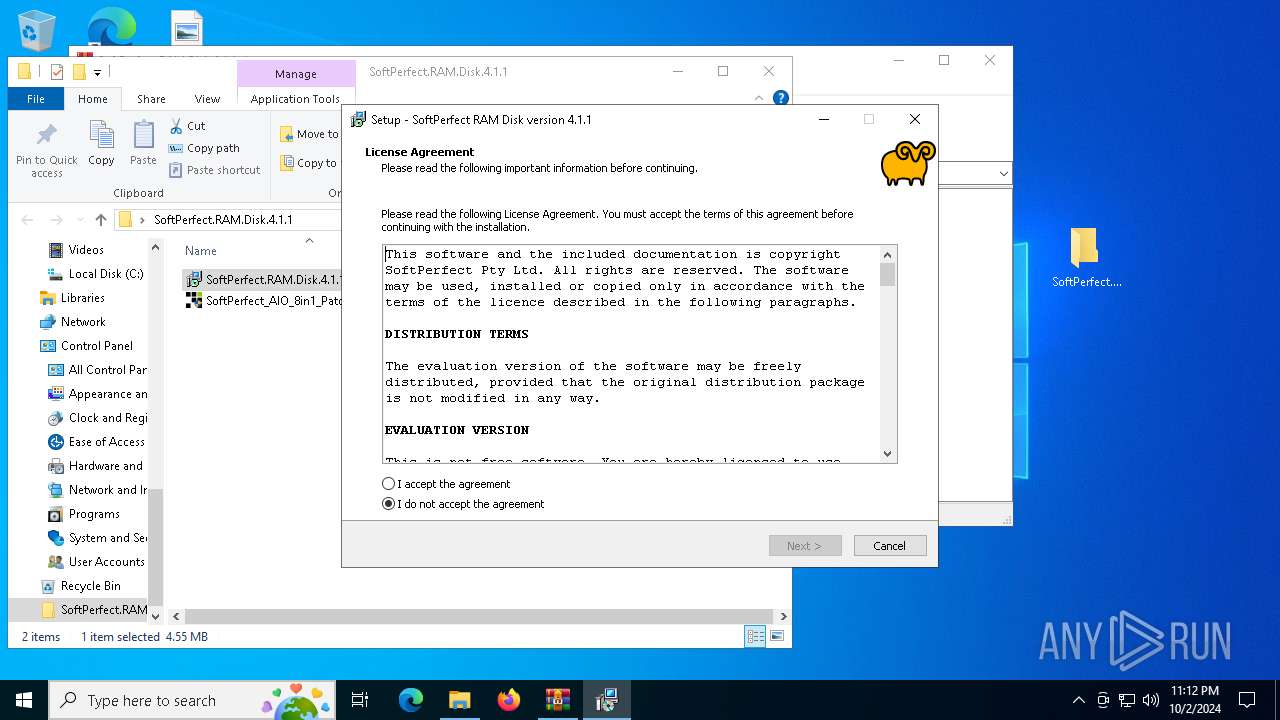1280x720 pixels.
Task: Launch Microsoft Edge from the taskbar
Action: click(x=411, y=700)
